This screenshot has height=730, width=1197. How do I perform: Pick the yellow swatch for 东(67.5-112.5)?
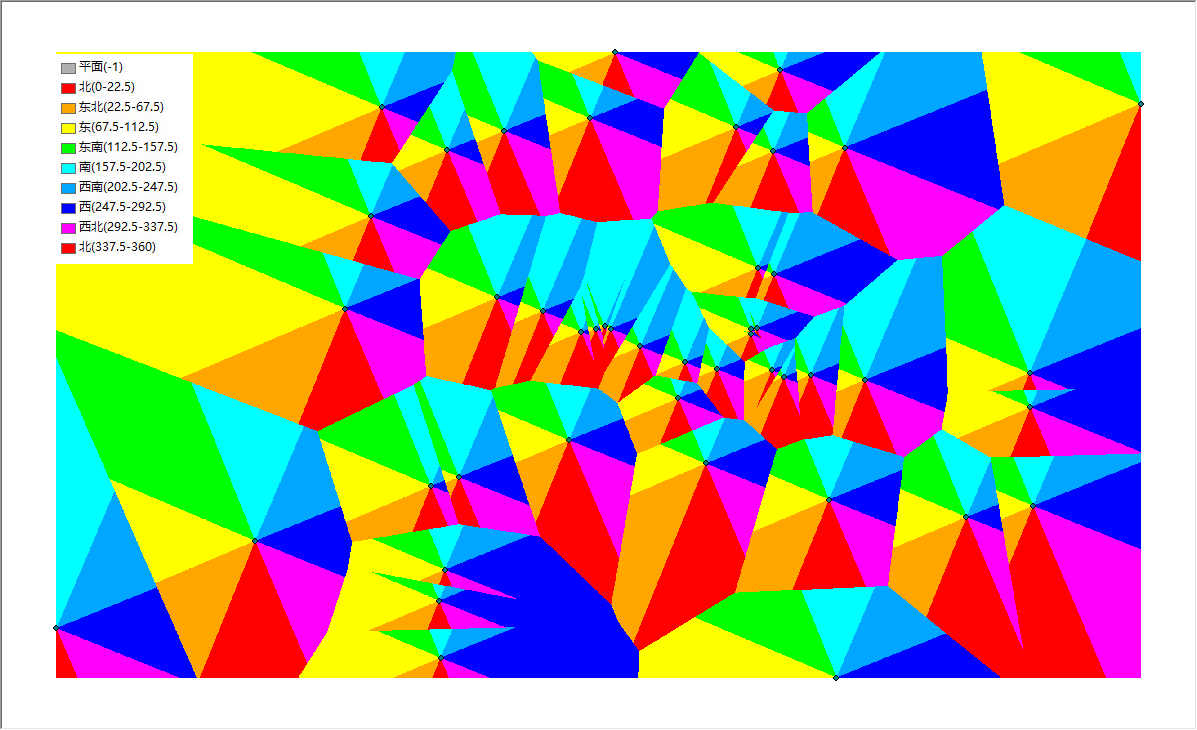pyautogui.click(x=69, y=128)
